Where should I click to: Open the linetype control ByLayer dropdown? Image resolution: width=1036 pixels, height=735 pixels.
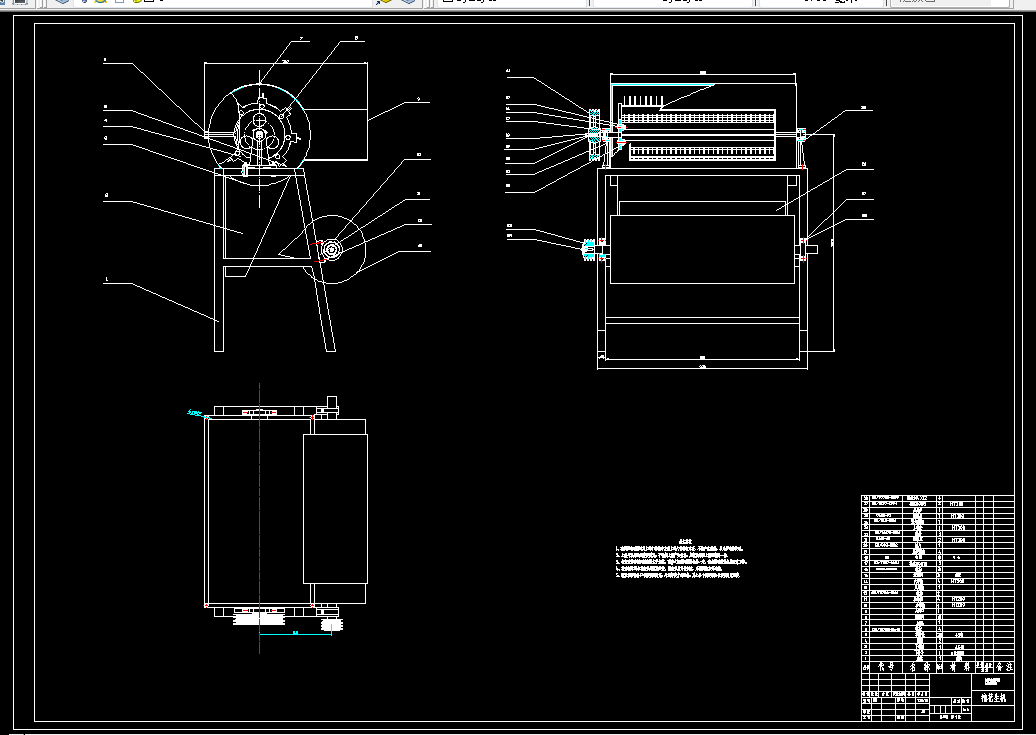672,1
